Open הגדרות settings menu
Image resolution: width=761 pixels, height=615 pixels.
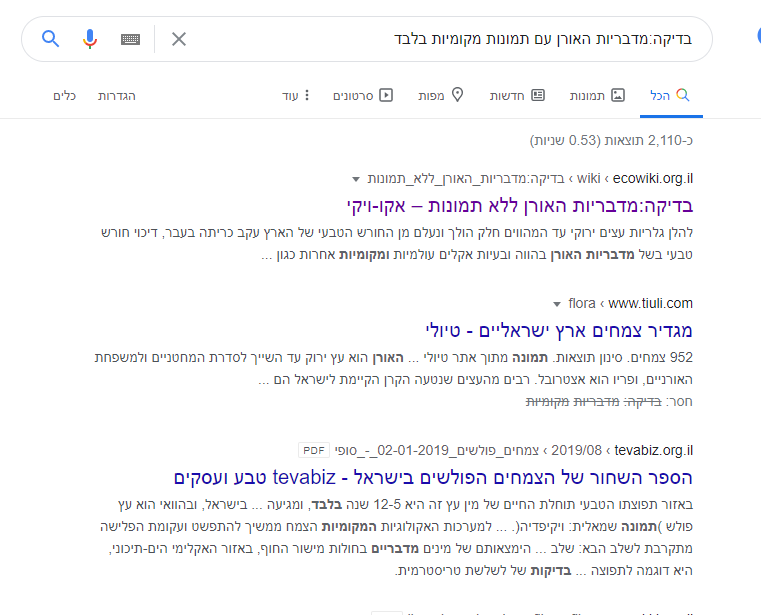(x=116, y=96)
